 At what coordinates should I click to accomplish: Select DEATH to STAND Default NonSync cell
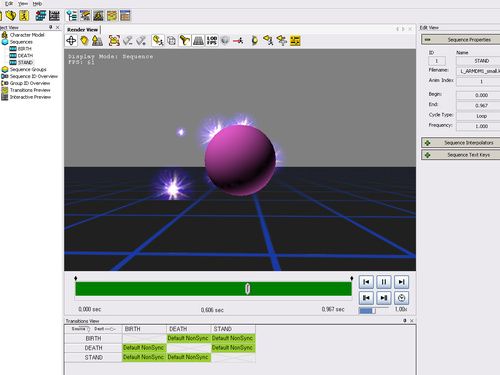click(x=233, y=348)
